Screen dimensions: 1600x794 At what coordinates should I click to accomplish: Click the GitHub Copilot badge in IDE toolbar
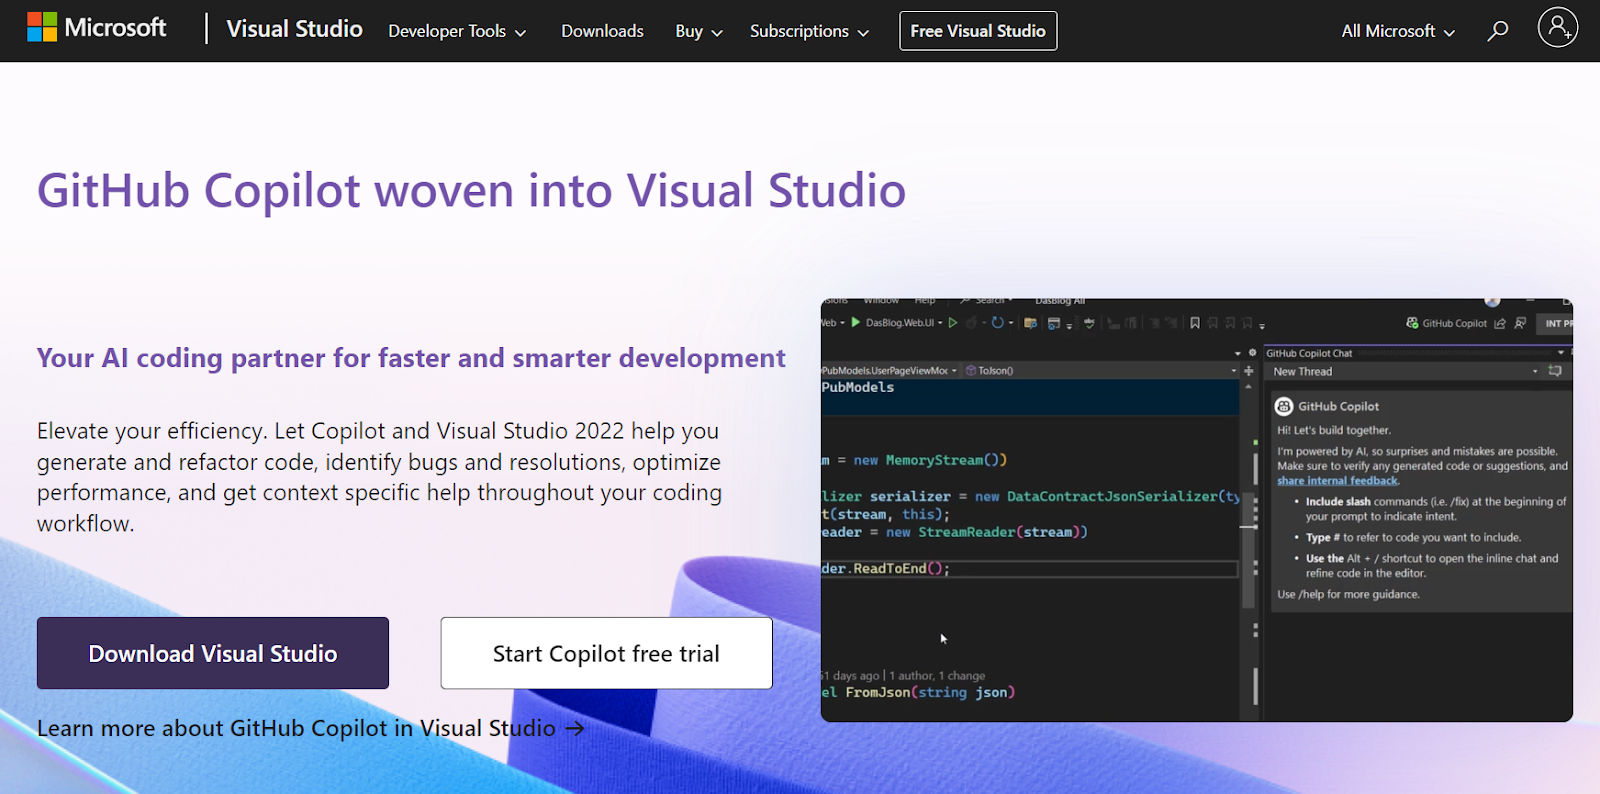(x=1446, y=323)
